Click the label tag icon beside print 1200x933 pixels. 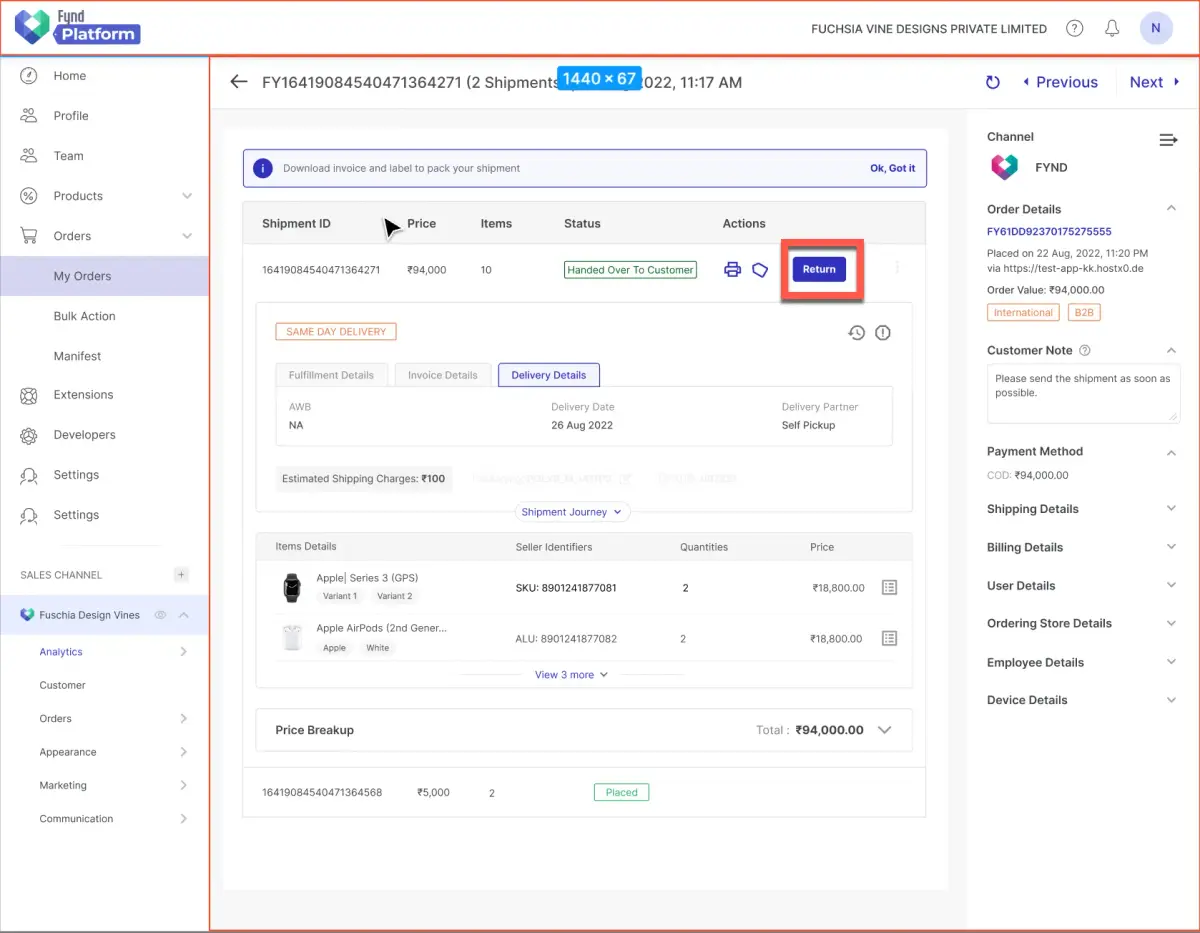[x=760, y=270]
